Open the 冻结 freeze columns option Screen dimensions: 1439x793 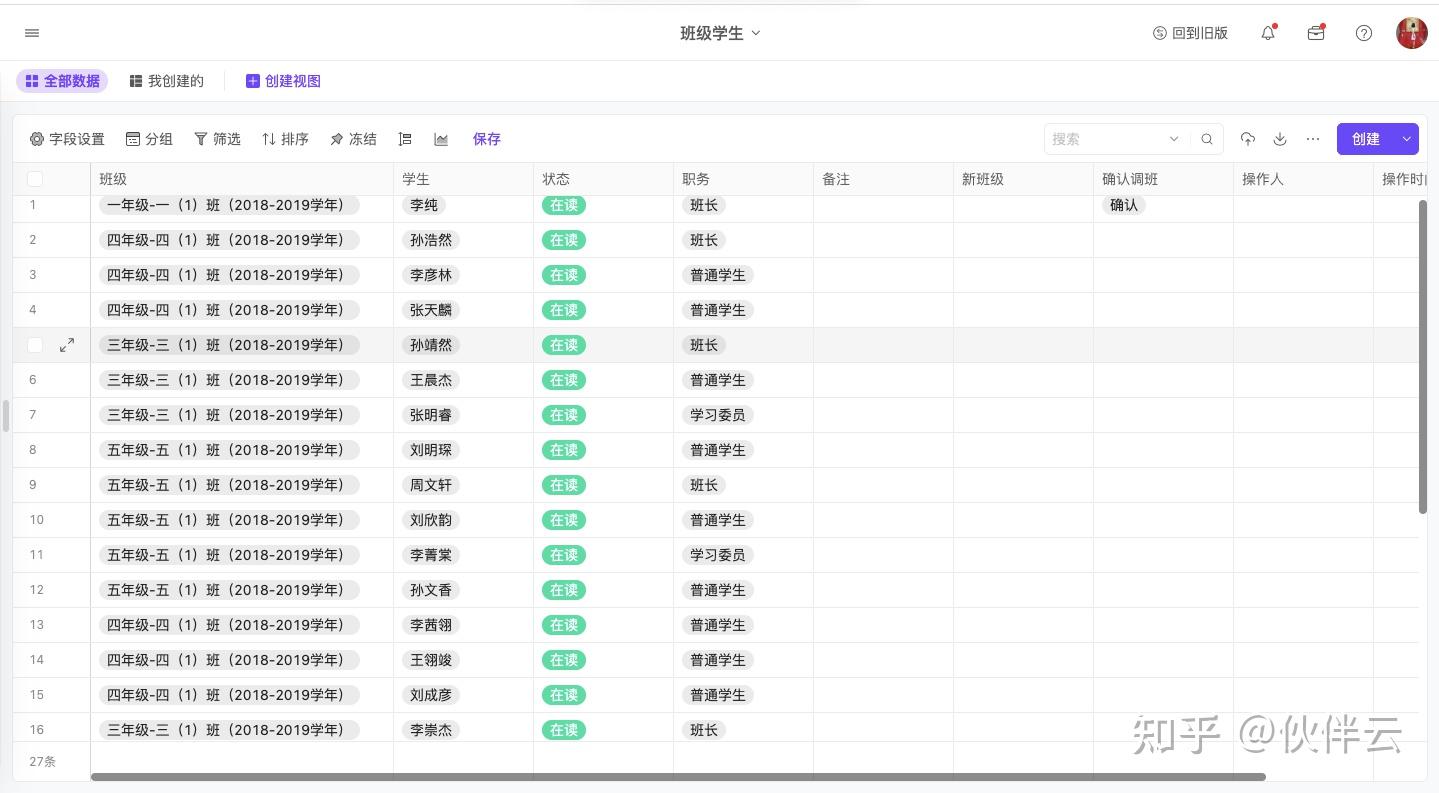[x=353, y=139]
